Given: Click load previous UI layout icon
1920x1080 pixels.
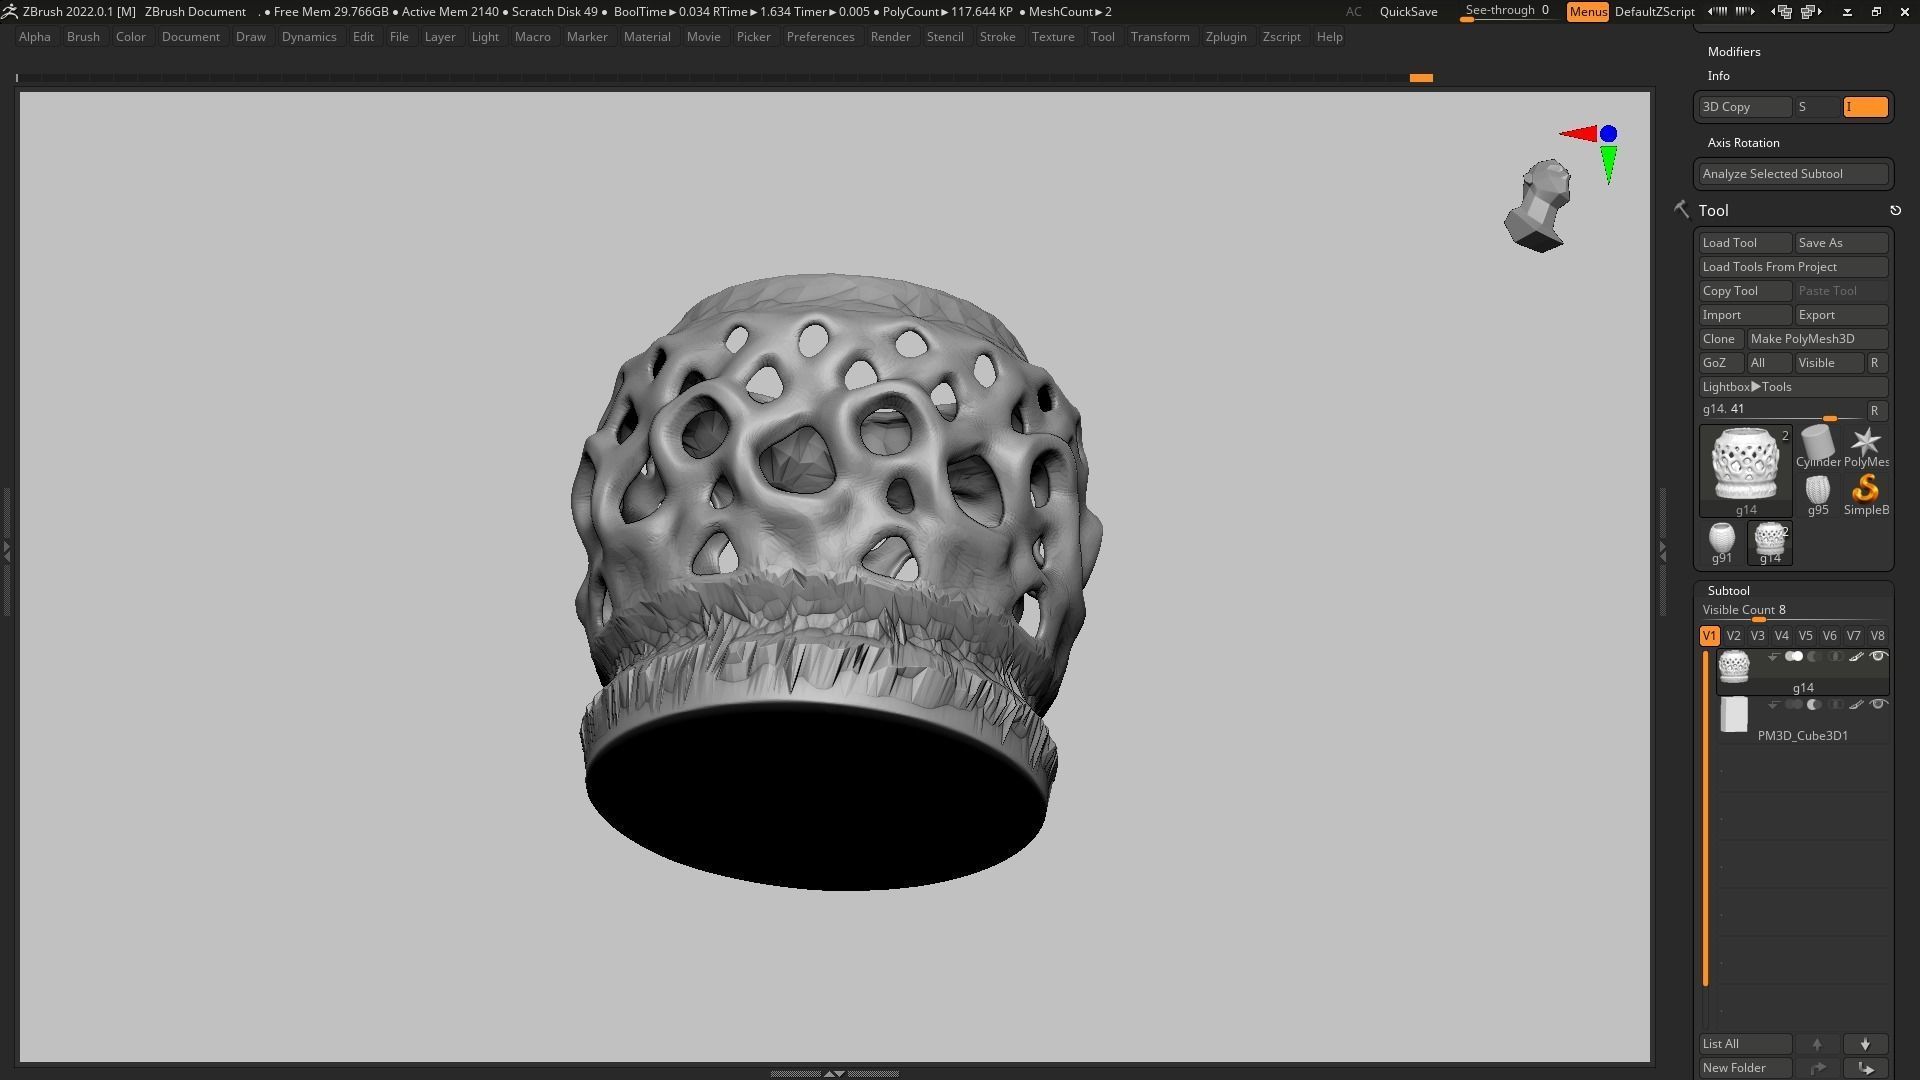Looking at the screenshot, I should pyautogui.click(x=1781, y=12).
